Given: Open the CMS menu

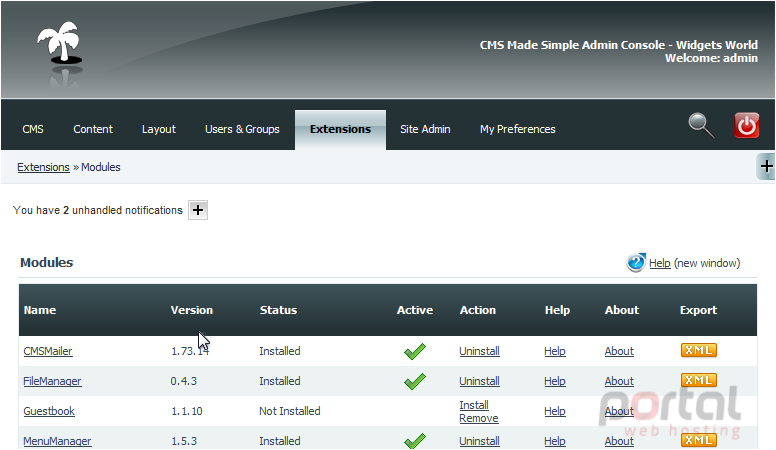Looking at the screenshot, I should click(33, 129).
